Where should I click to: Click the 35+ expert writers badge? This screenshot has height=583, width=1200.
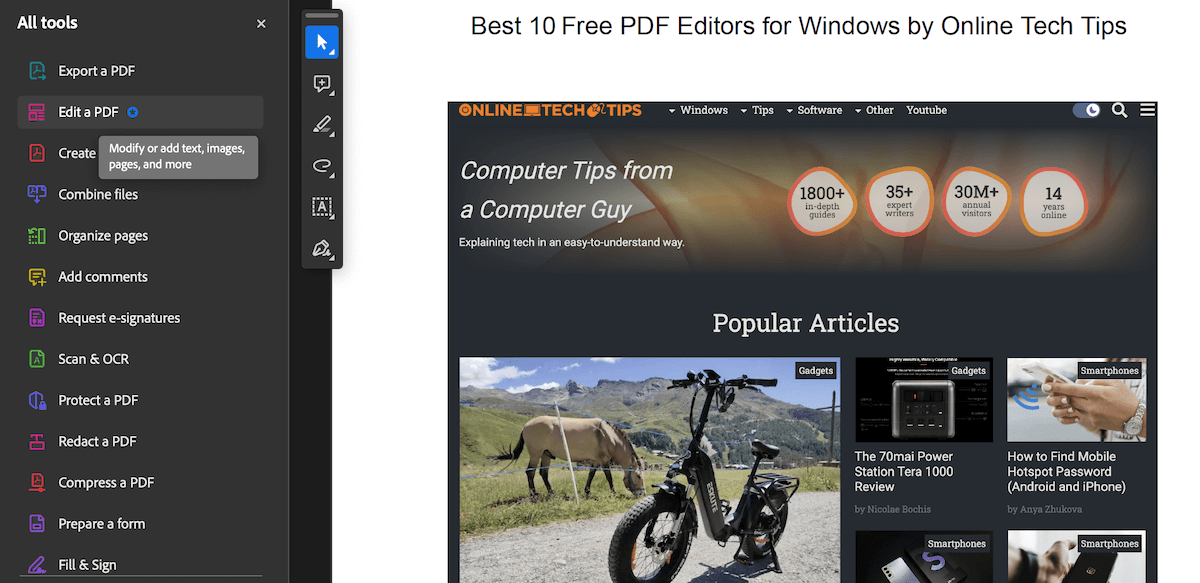tap(899, 201)
